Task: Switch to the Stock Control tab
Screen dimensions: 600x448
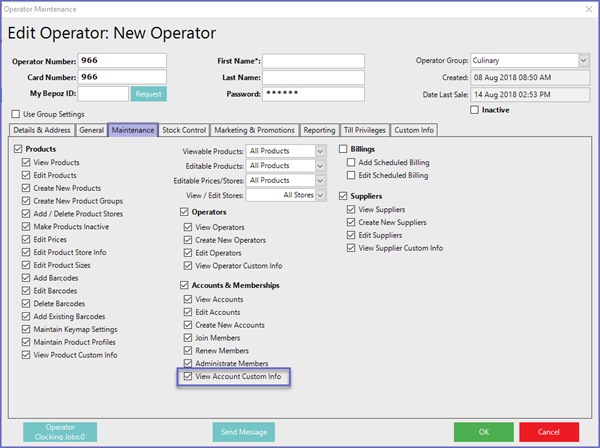Action: pos(185,130)
